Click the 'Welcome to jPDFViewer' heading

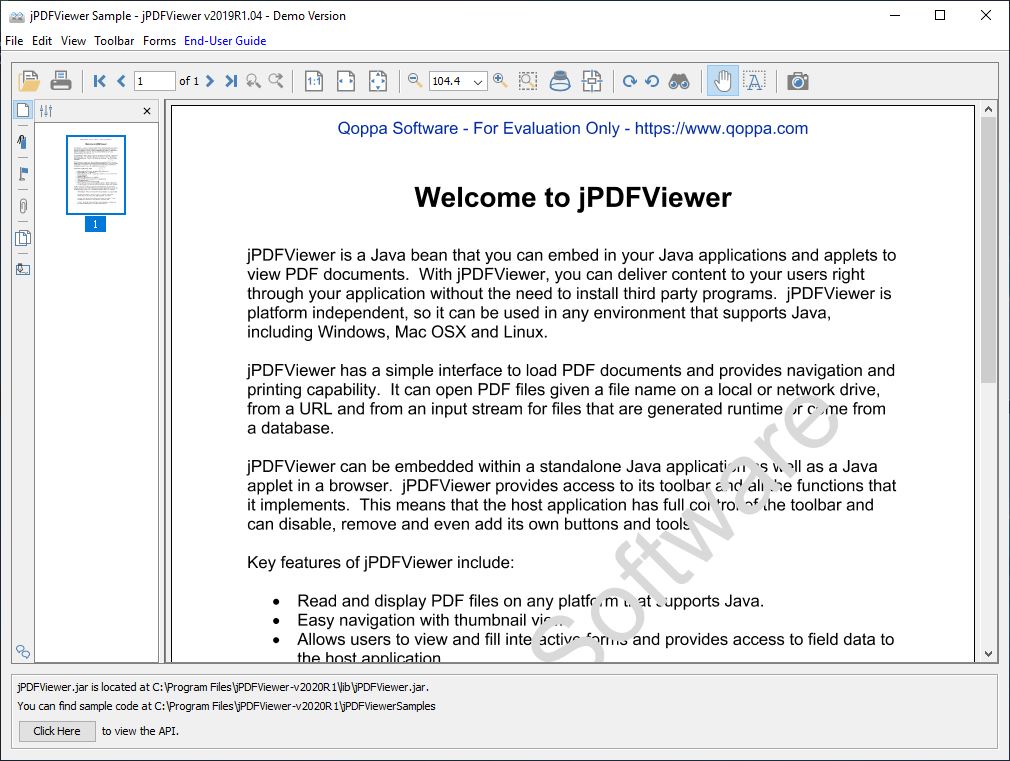click(573, 197)
